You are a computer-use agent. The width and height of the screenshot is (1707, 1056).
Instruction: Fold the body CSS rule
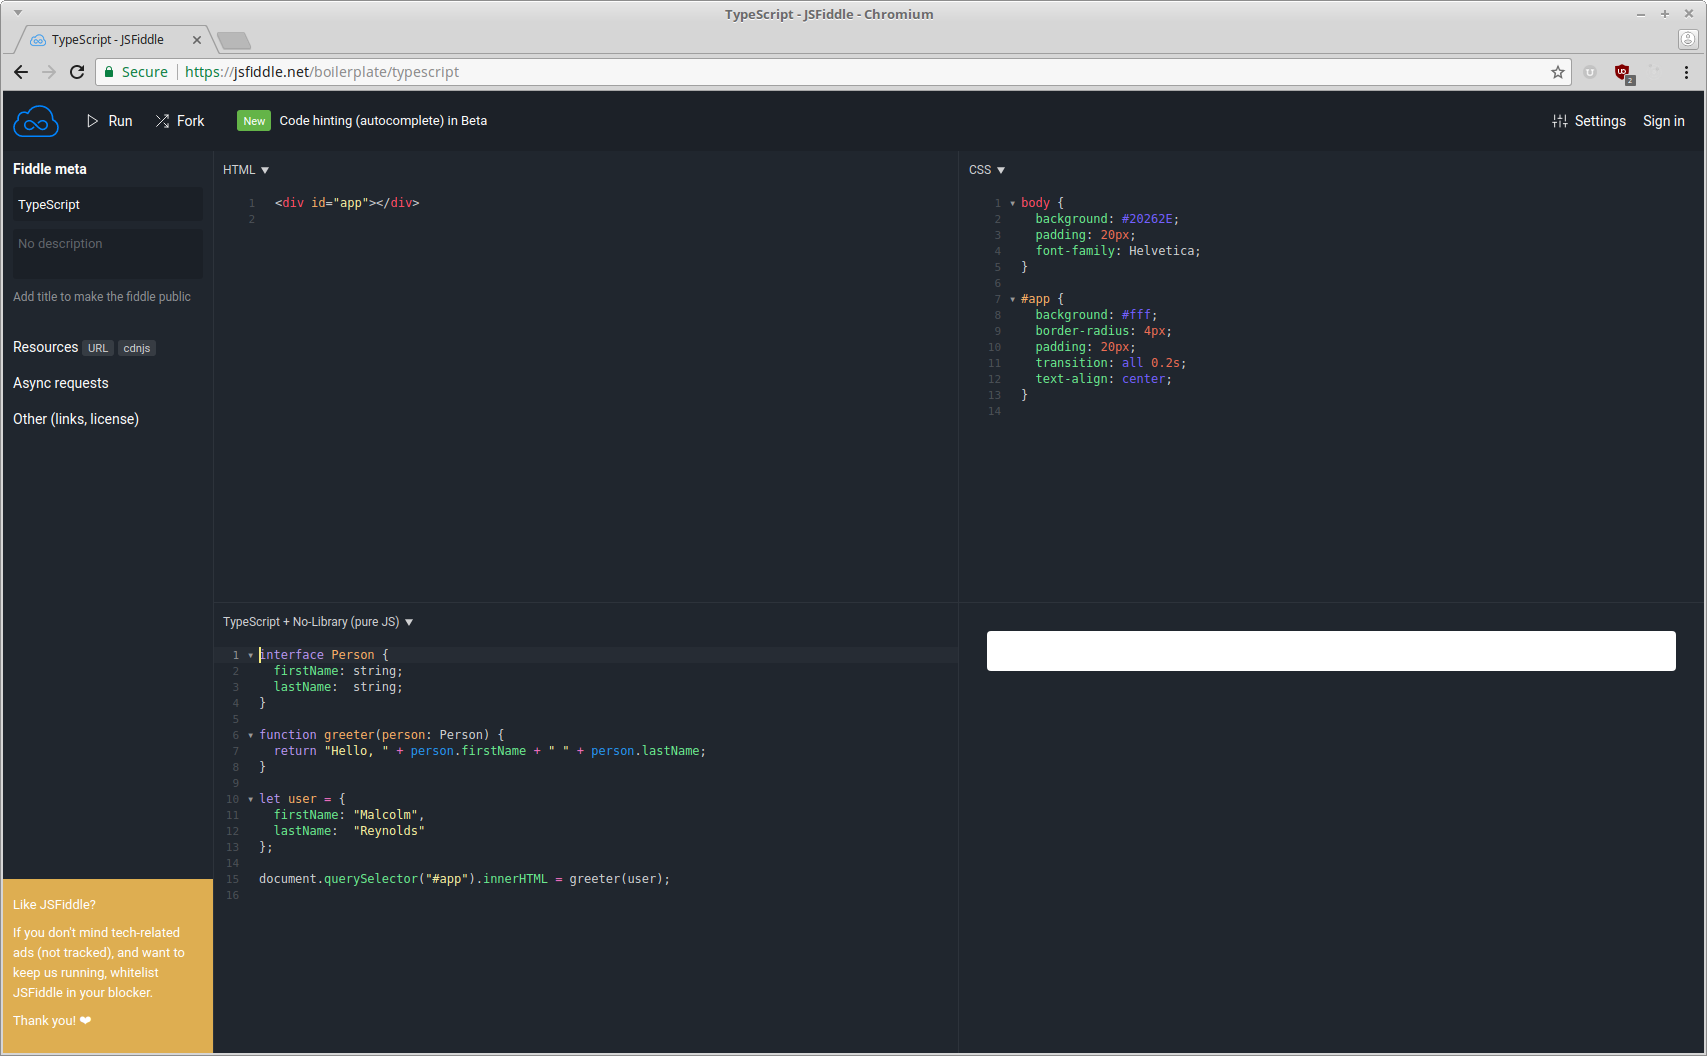(x=1012, y=203)
